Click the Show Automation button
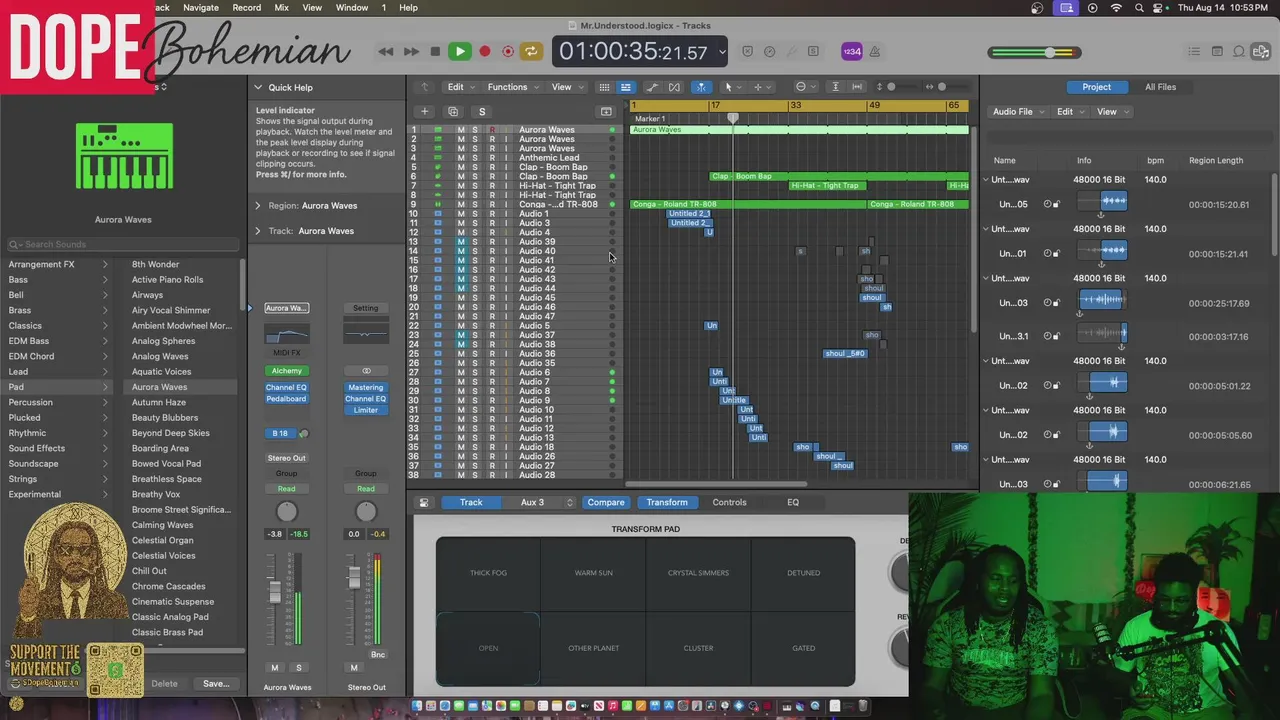Screen dimensions: 1280x720 point(652,87)
